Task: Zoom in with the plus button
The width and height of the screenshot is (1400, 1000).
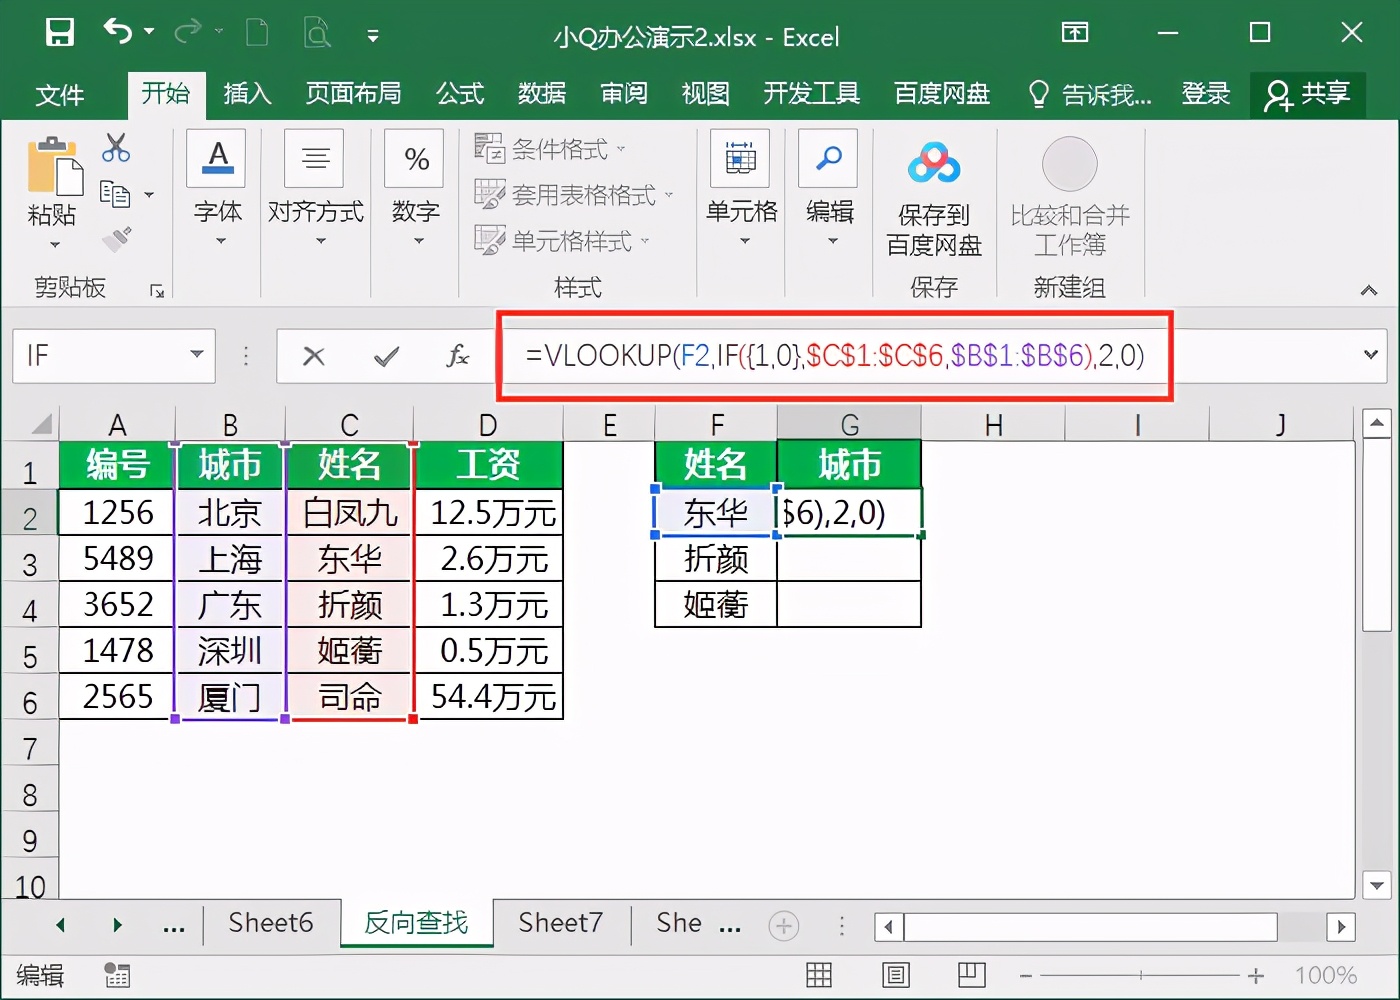Action: 1256,975
